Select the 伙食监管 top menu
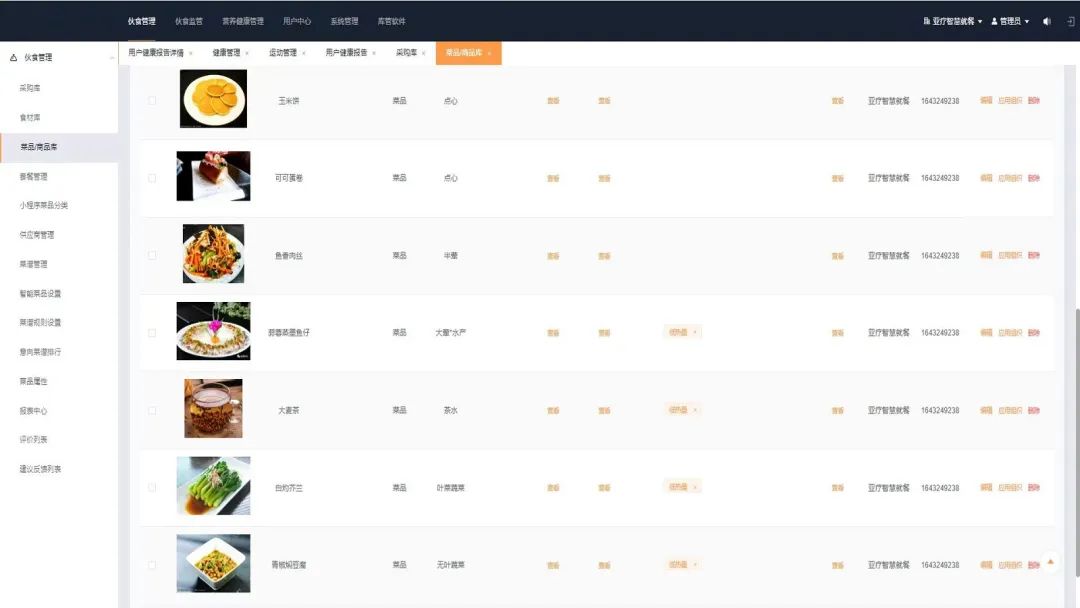1080x608 pixels. 189,21
